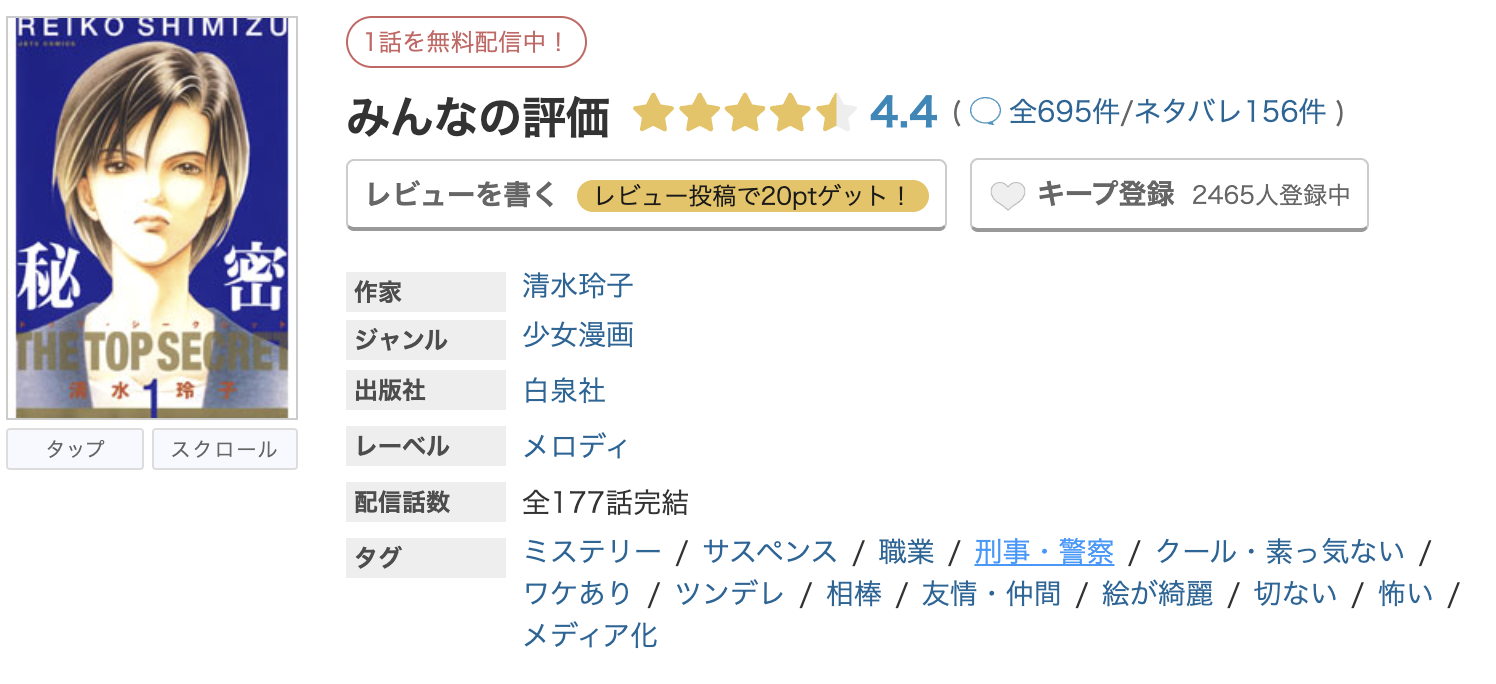Open the publisher link 白泉社
1496x684 pixels.
tap(563, 391)
